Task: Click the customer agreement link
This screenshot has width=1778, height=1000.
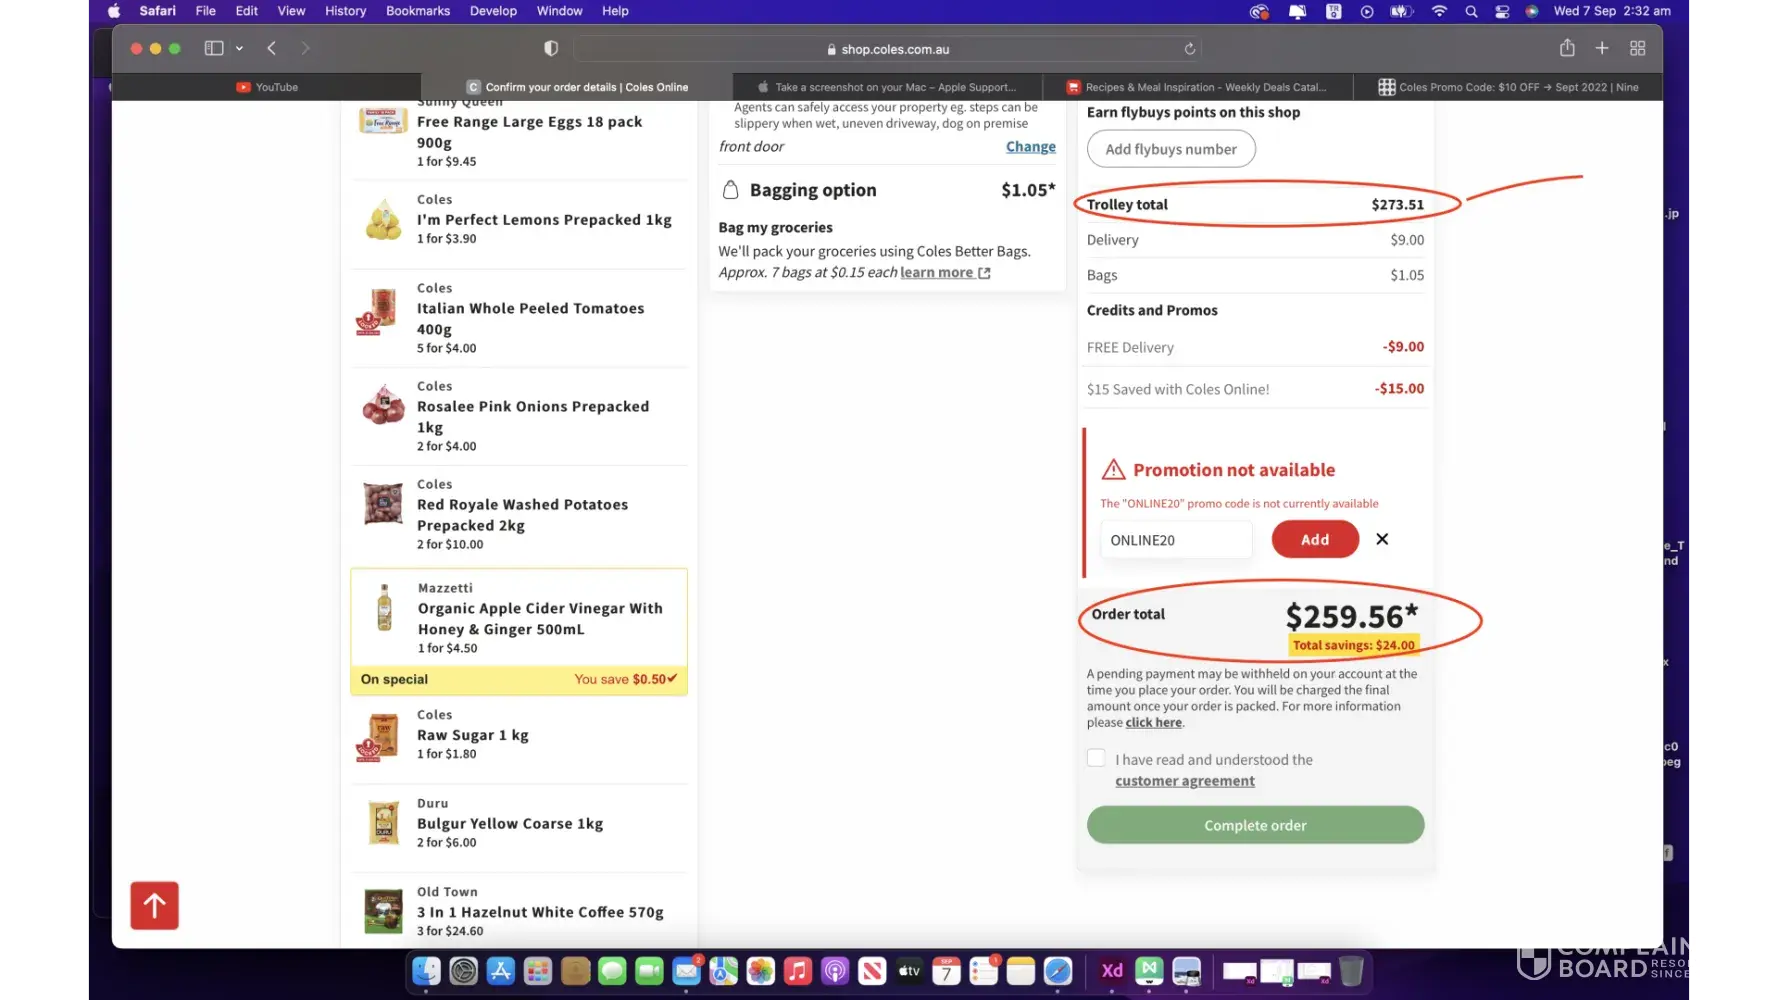Action: point(1184,781)
